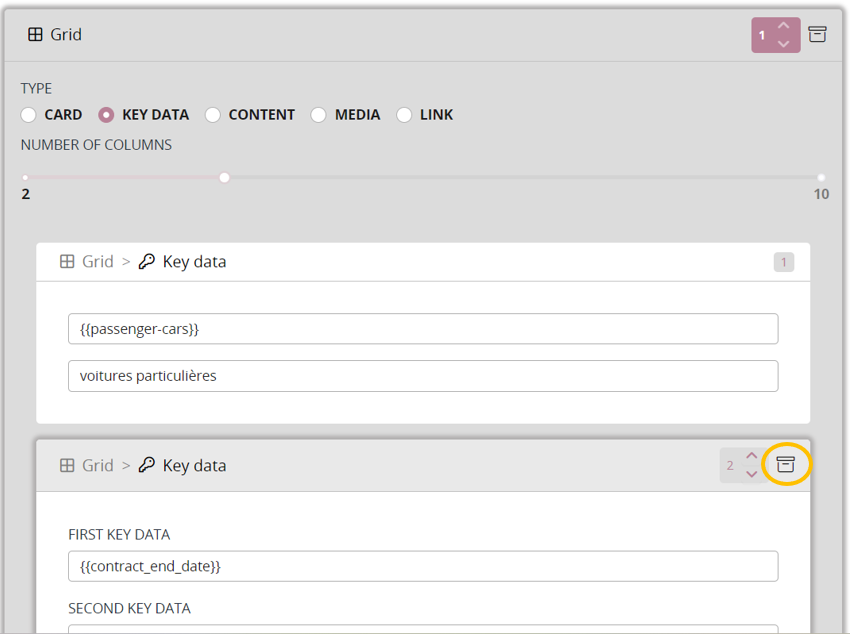Click the key icon in the second Key data header

pyautogui.click(x=147, y=466)
